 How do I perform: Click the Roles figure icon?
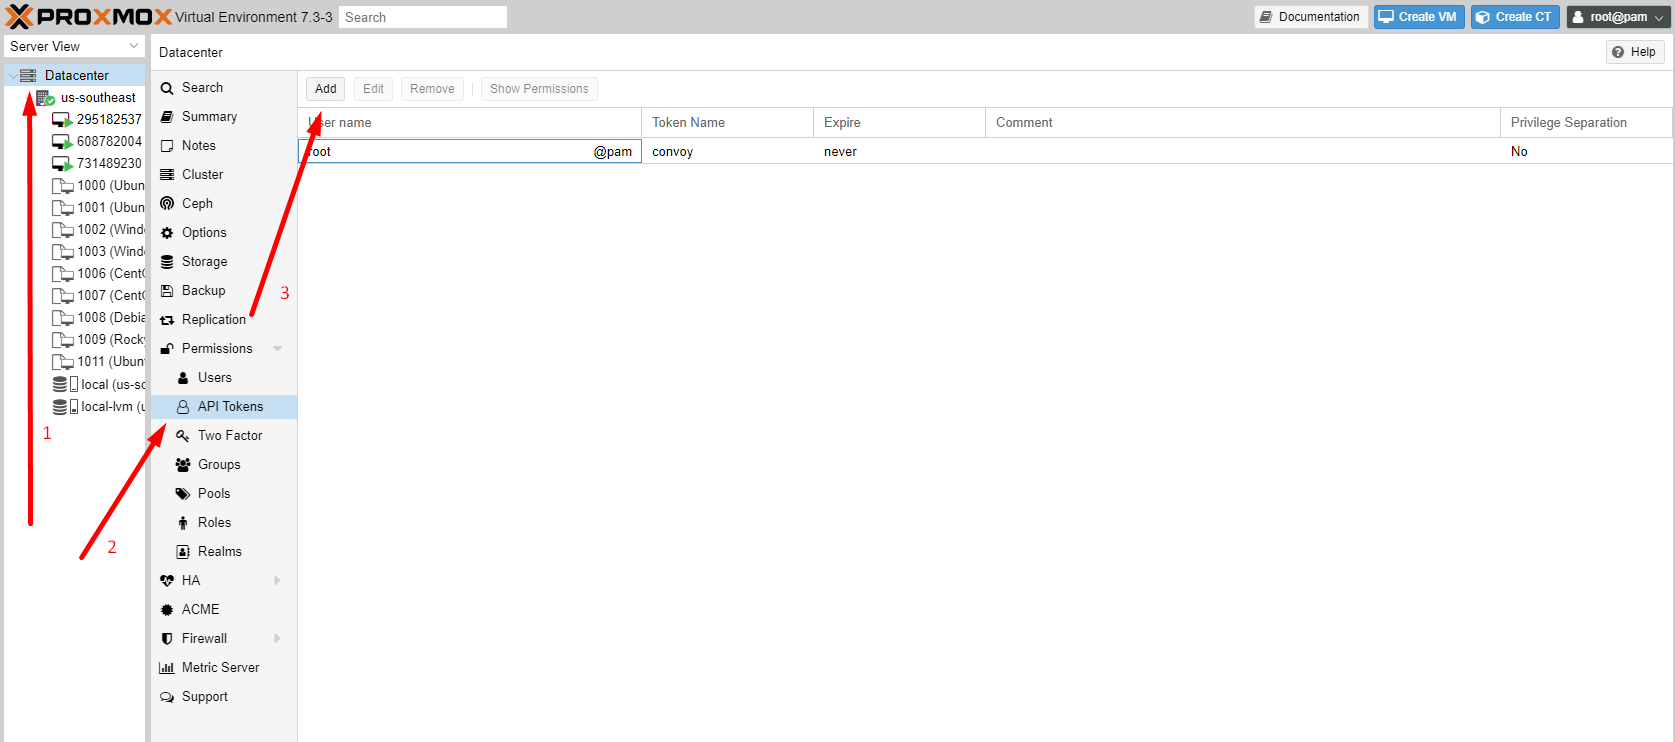[x=183, y=523]
